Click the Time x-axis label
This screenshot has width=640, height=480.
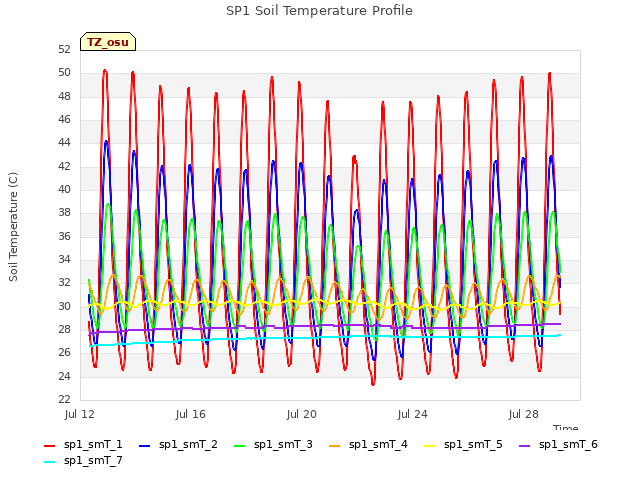(x=565, y=427)
